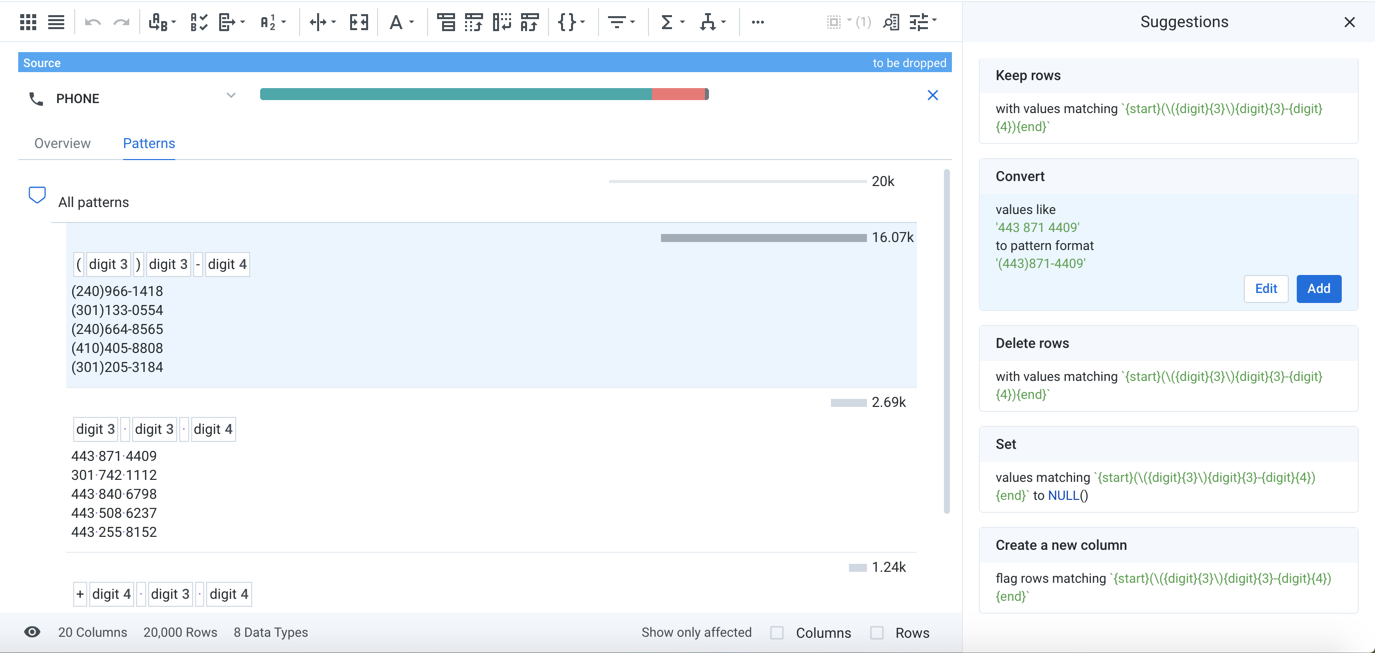Open the view settings sliders dropdown in toolbar
Viewport: 1375px width, 653px height.
[x=921, y=22]
